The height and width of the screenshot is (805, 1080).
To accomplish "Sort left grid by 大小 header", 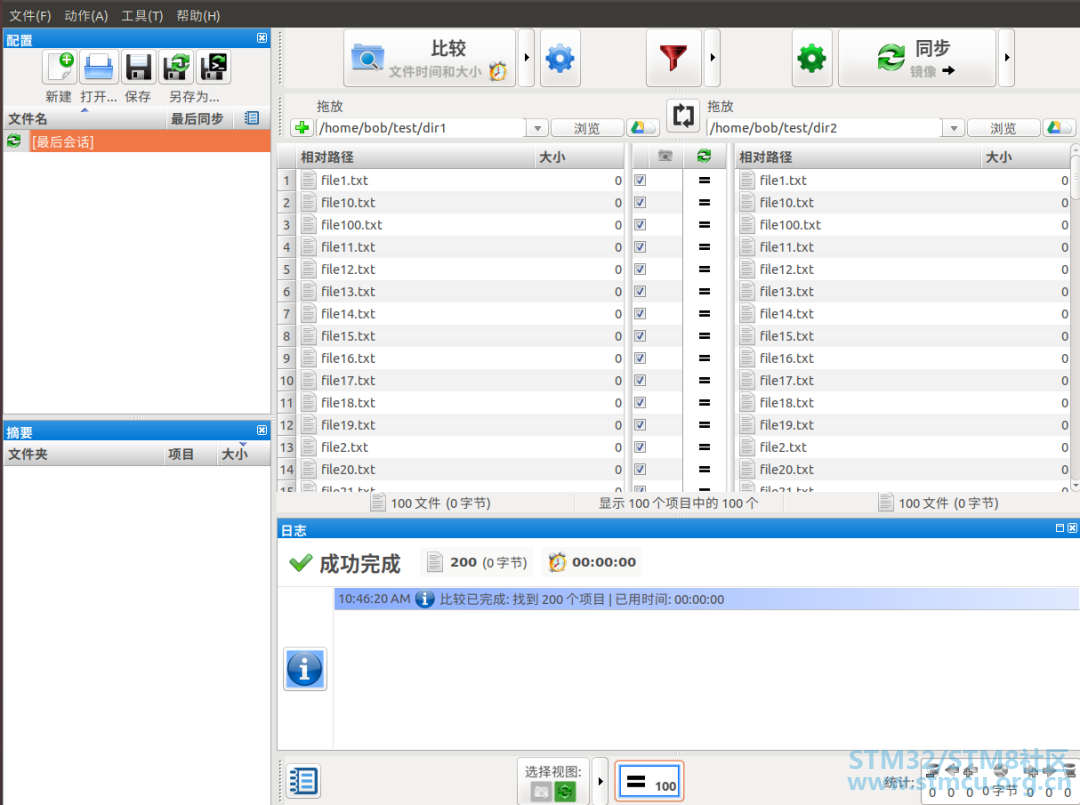I will pyautogui.click(x=579, y=157).
